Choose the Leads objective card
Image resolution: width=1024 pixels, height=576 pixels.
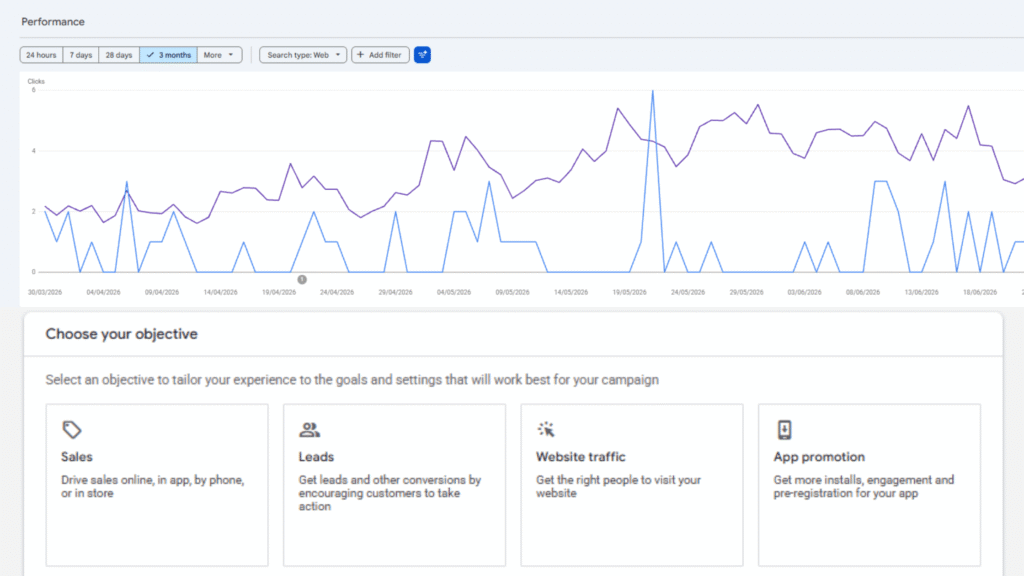394,485
